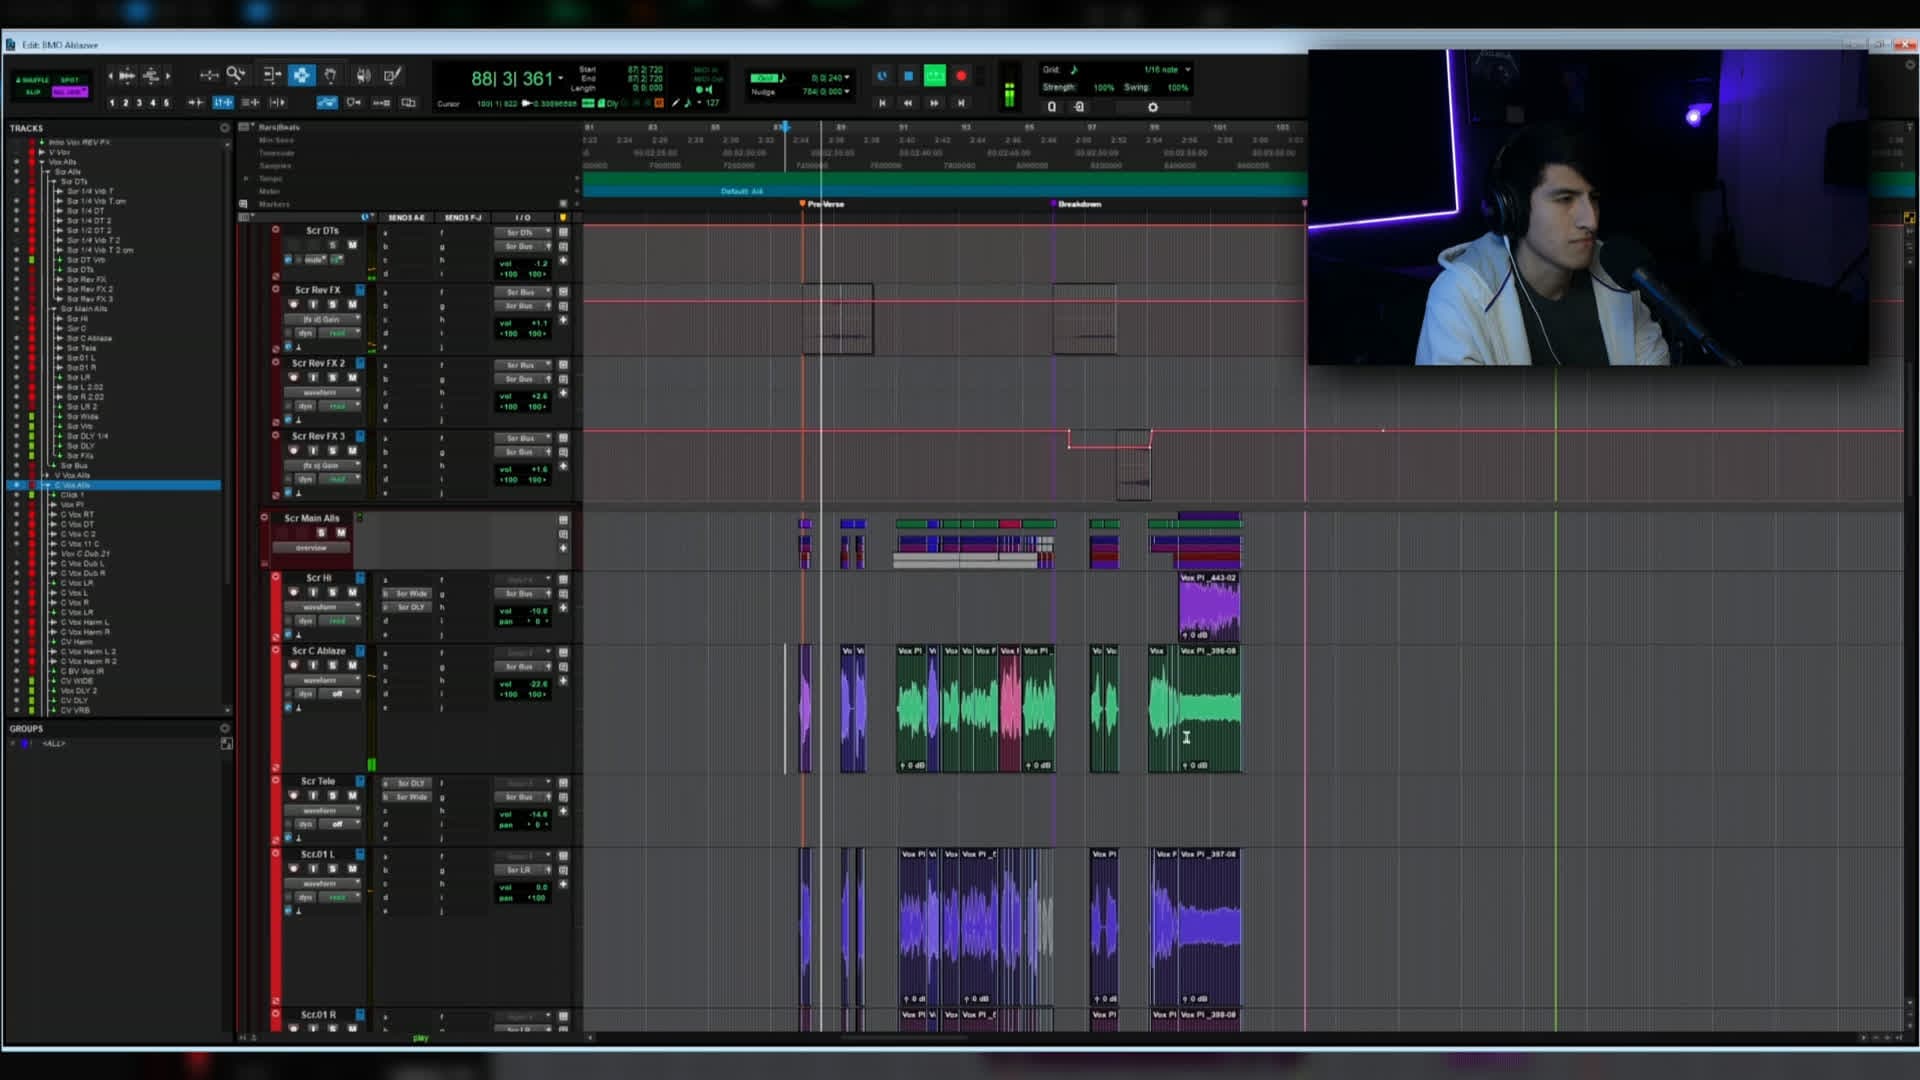Select the Zoomer tool
Screen dimensions: 1920x1080
(x=236, y=75)
